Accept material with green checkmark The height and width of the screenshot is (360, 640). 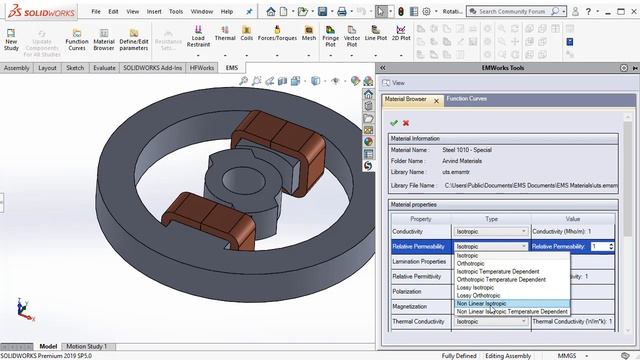point(394,123)
